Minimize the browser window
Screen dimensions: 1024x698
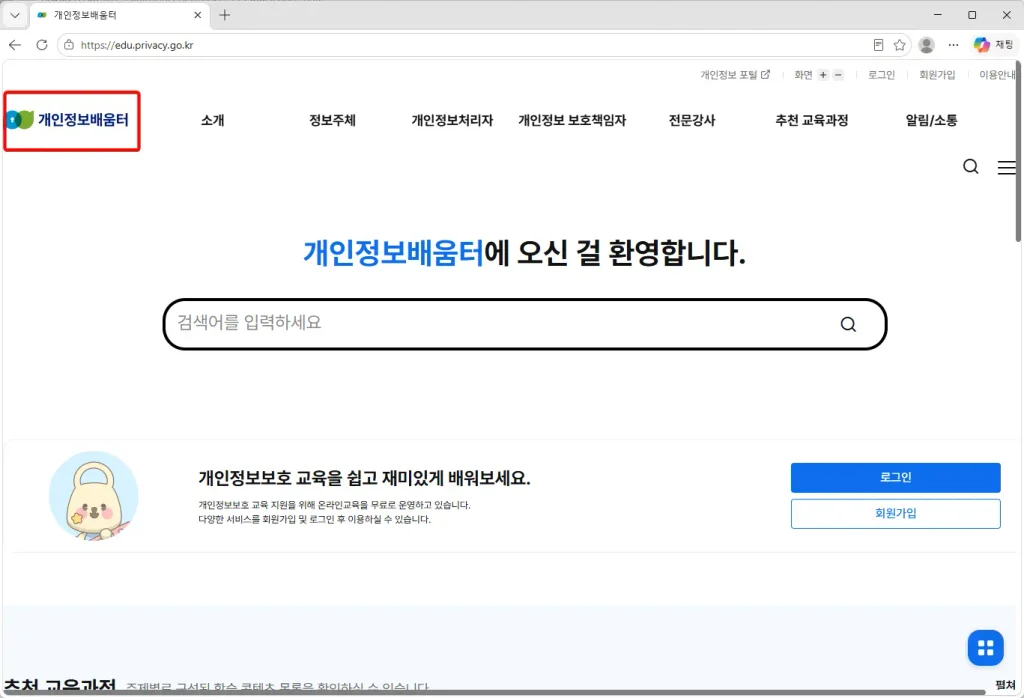tap(938, 14)
